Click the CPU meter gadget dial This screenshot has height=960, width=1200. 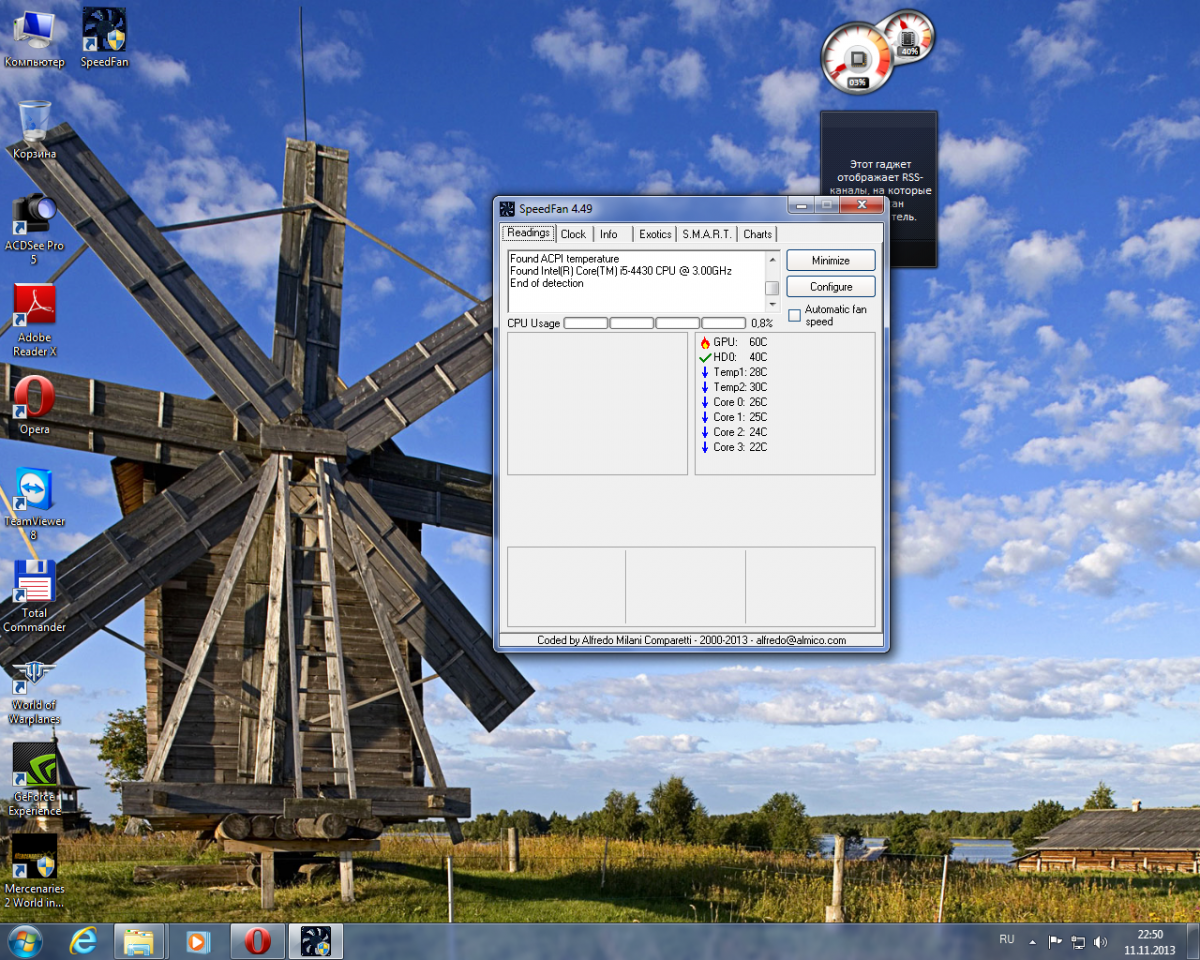[857, 58]
